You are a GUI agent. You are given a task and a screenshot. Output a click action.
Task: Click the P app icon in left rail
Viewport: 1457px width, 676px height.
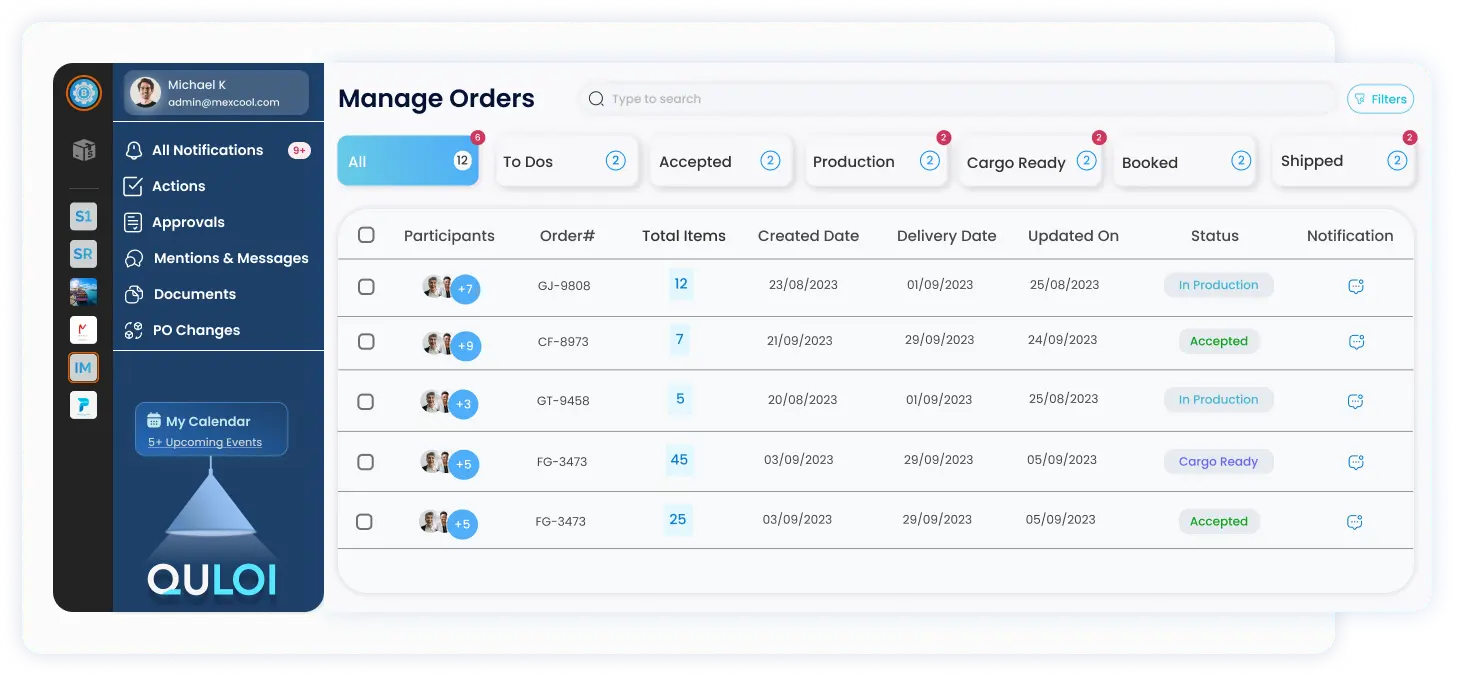click(83, 406)
